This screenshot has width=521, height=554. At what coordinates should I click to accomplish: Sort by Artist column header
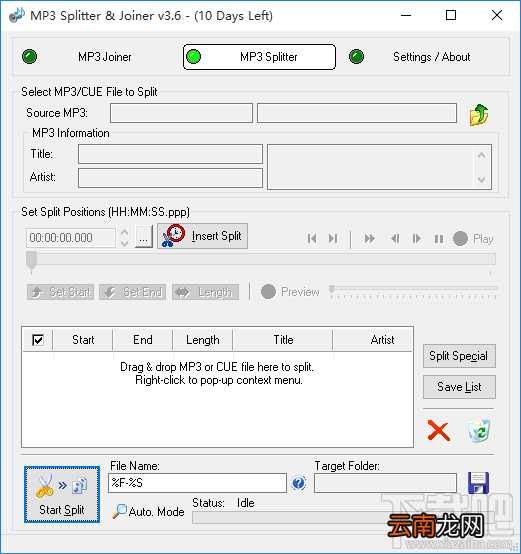click(373, 340)
